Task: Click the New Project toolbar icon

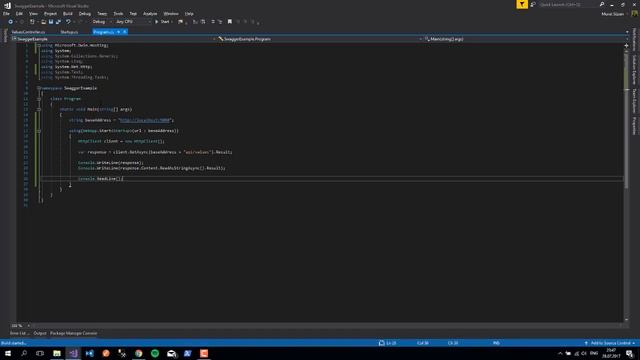Action: 32,22
